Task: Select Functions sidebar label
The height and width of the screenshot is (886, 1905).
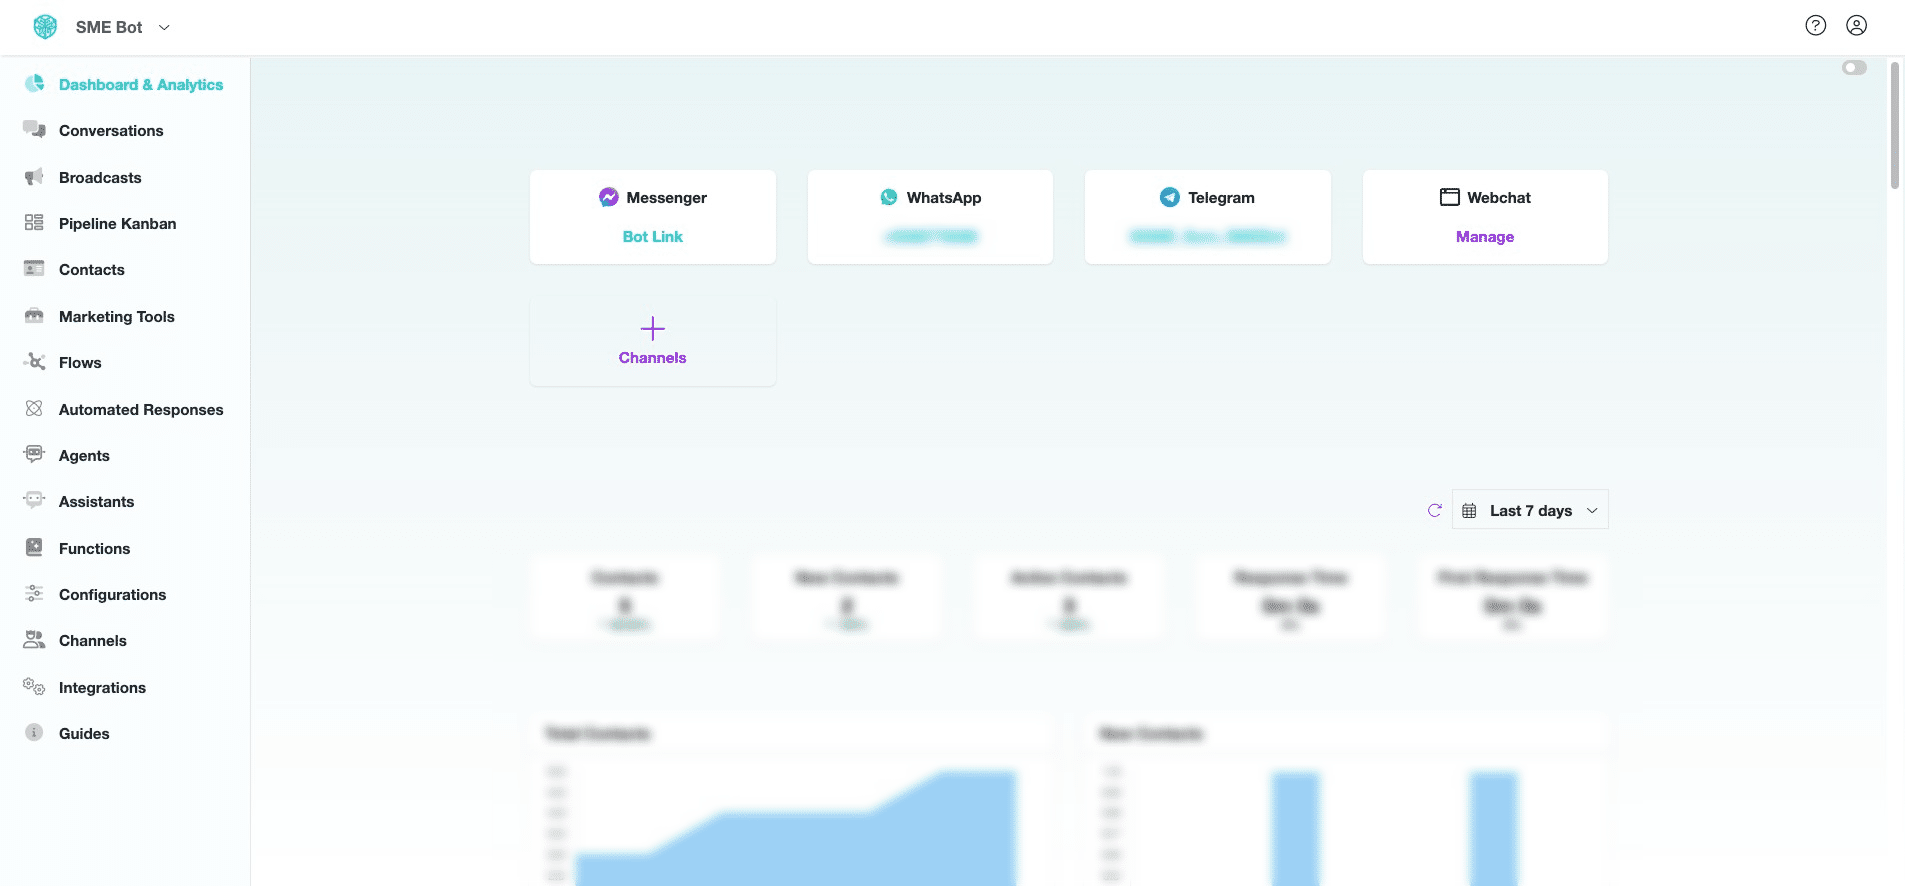Action: (94, 549)
